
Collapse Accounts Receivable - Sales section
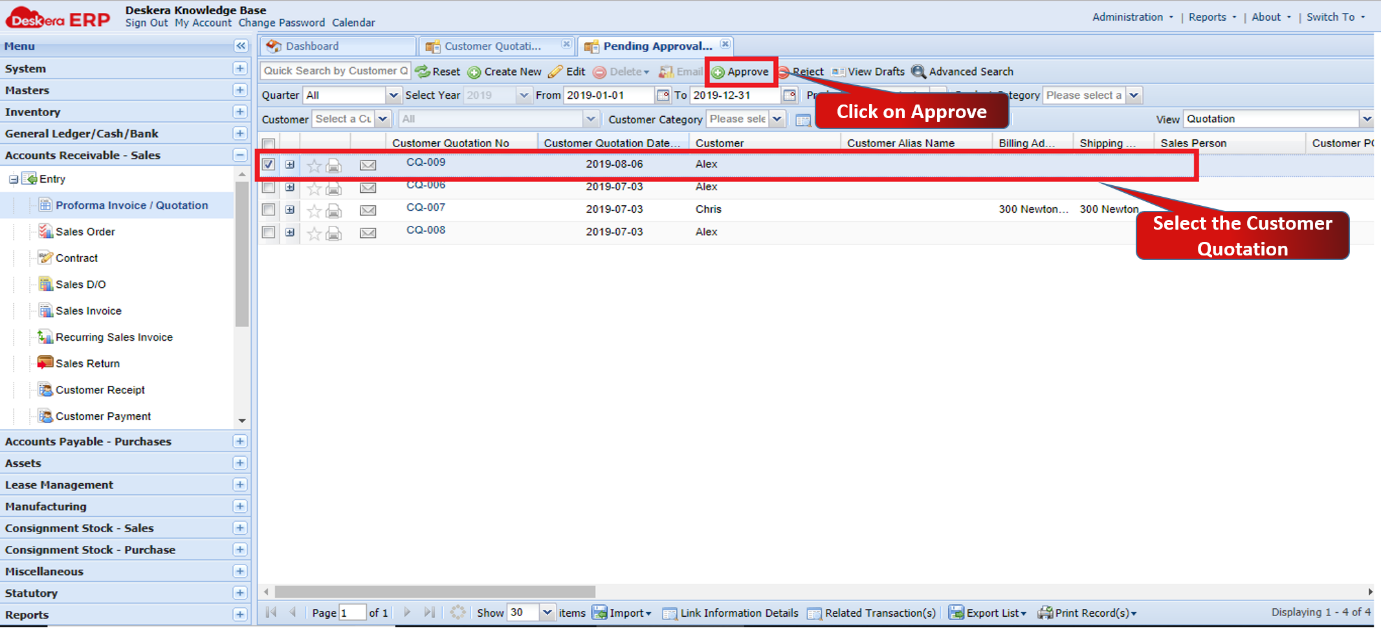coord(240,155)
